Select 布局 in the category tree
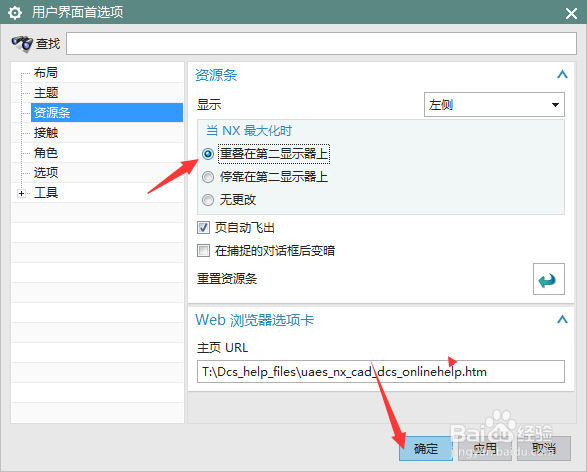 click(46, 72)
